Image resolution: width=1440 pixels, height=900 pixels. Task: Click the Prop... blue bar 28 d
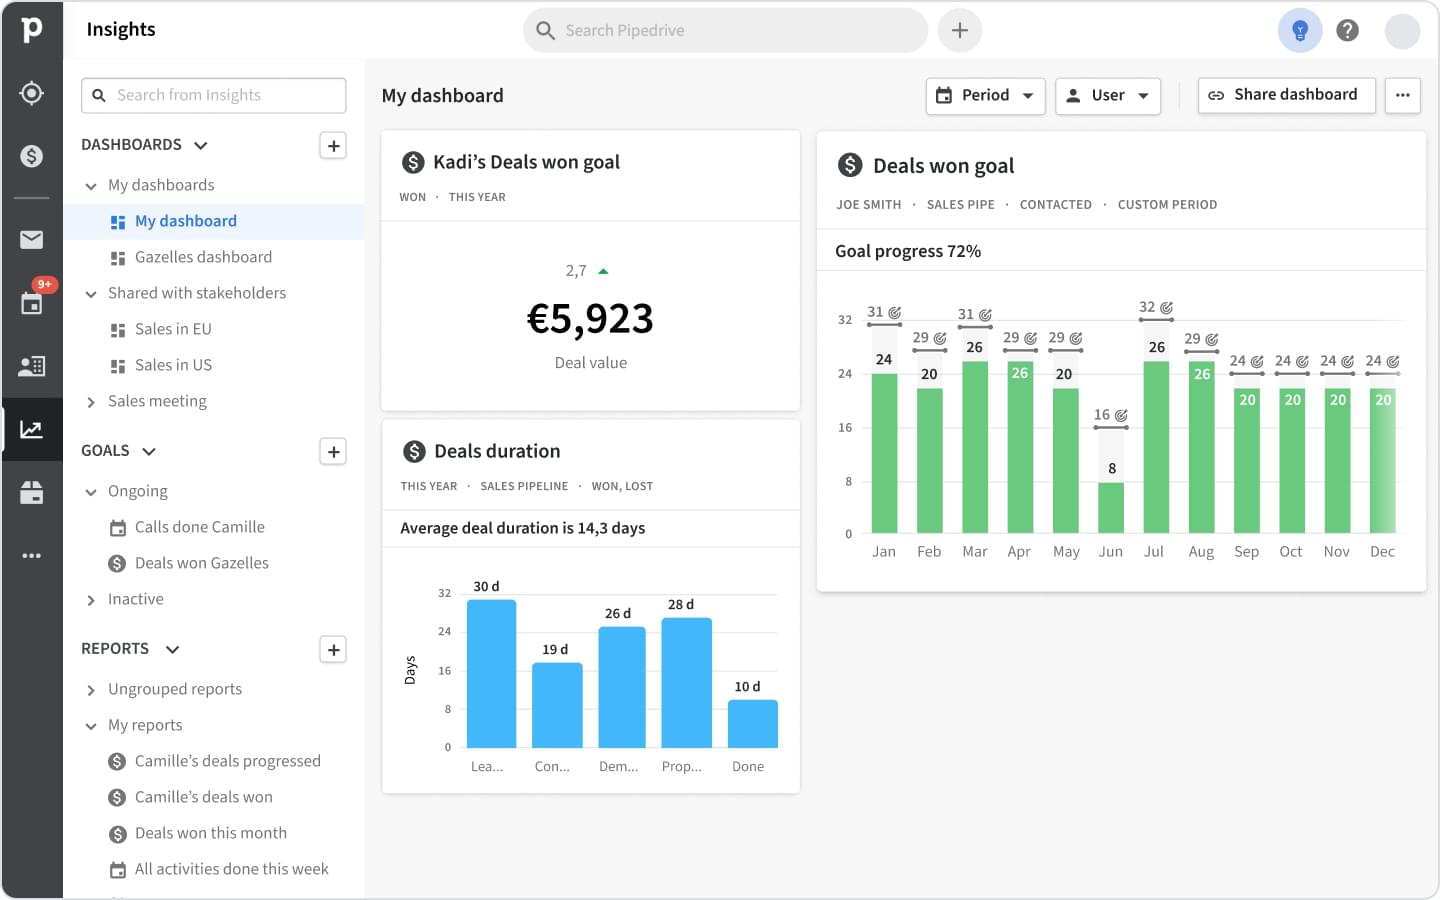coord(687,683)
